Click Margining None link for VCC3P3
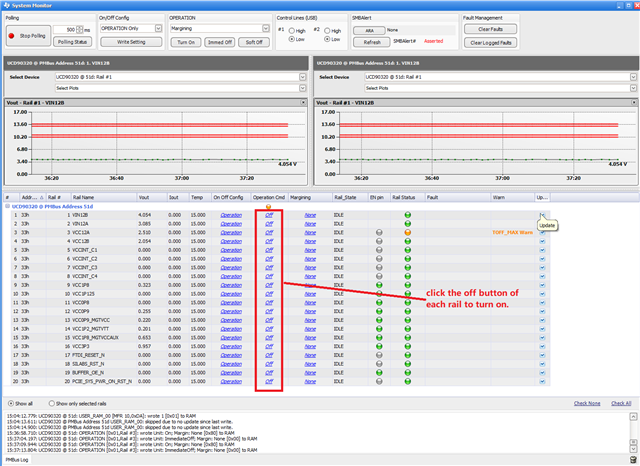Screen dimensions: 640x466 pos(310,346)
